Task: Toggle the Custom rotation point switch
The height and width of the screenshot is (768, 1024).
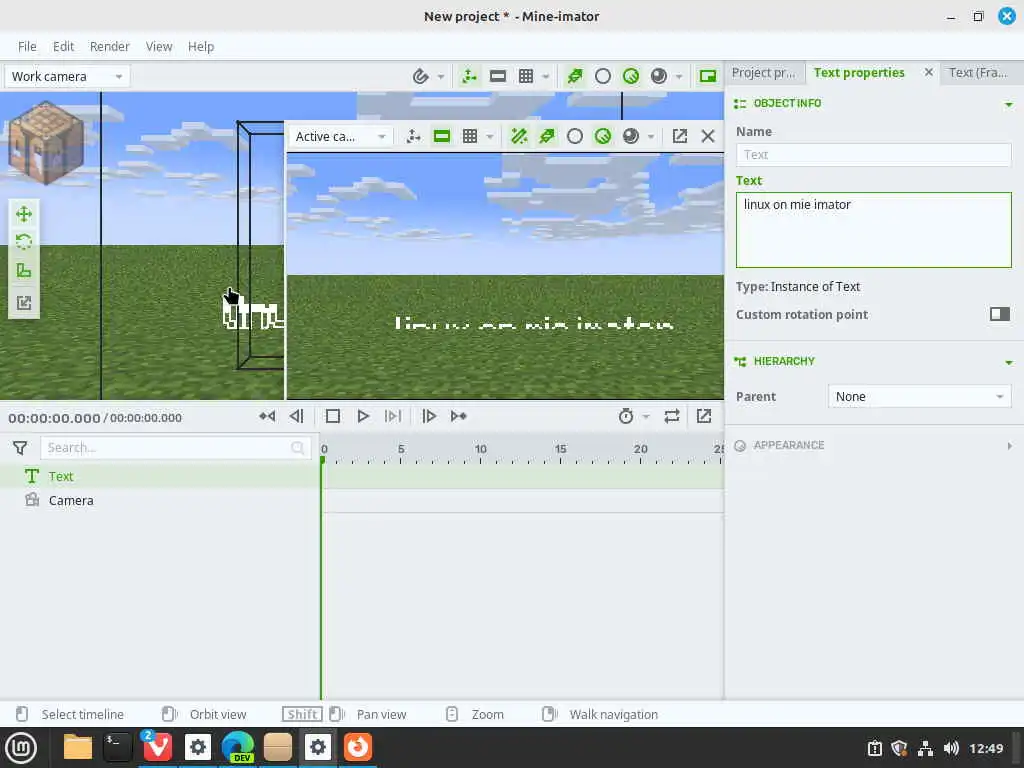Action: [x=1000, y=314]
